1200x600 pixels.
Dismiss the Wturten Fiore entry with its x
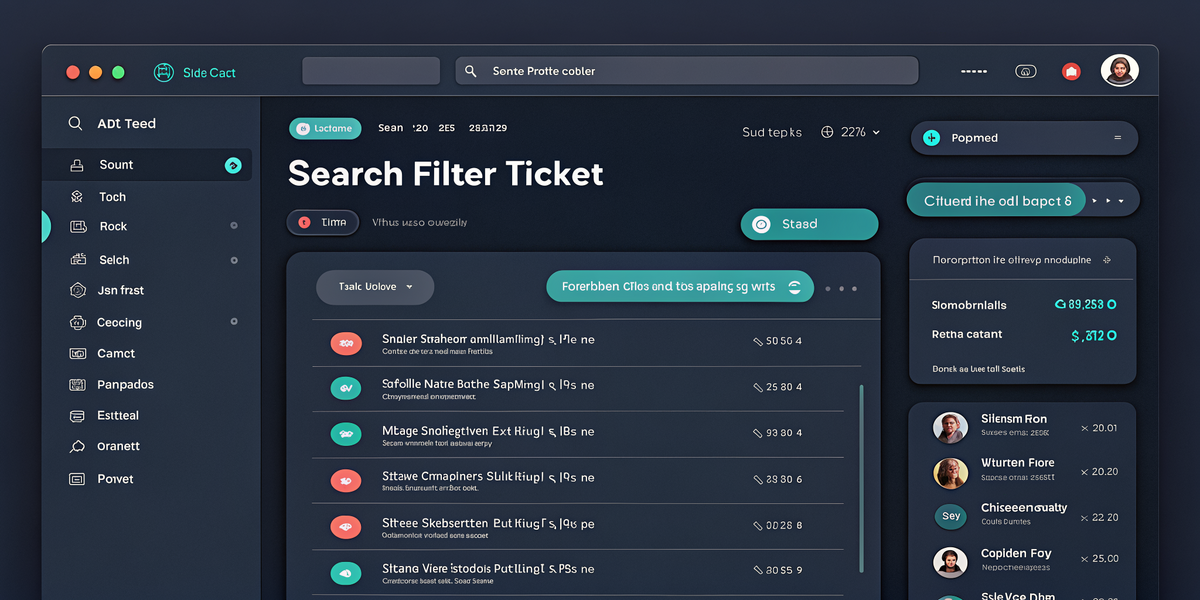[x=1085, y=472]
